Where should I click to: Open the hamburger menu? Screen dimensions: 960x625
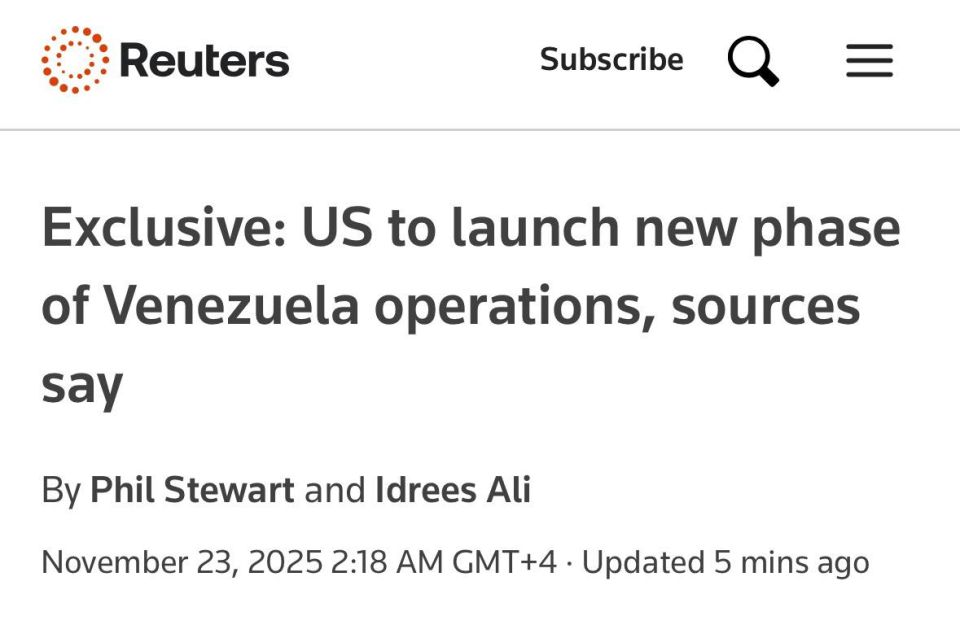click(869, 61)
